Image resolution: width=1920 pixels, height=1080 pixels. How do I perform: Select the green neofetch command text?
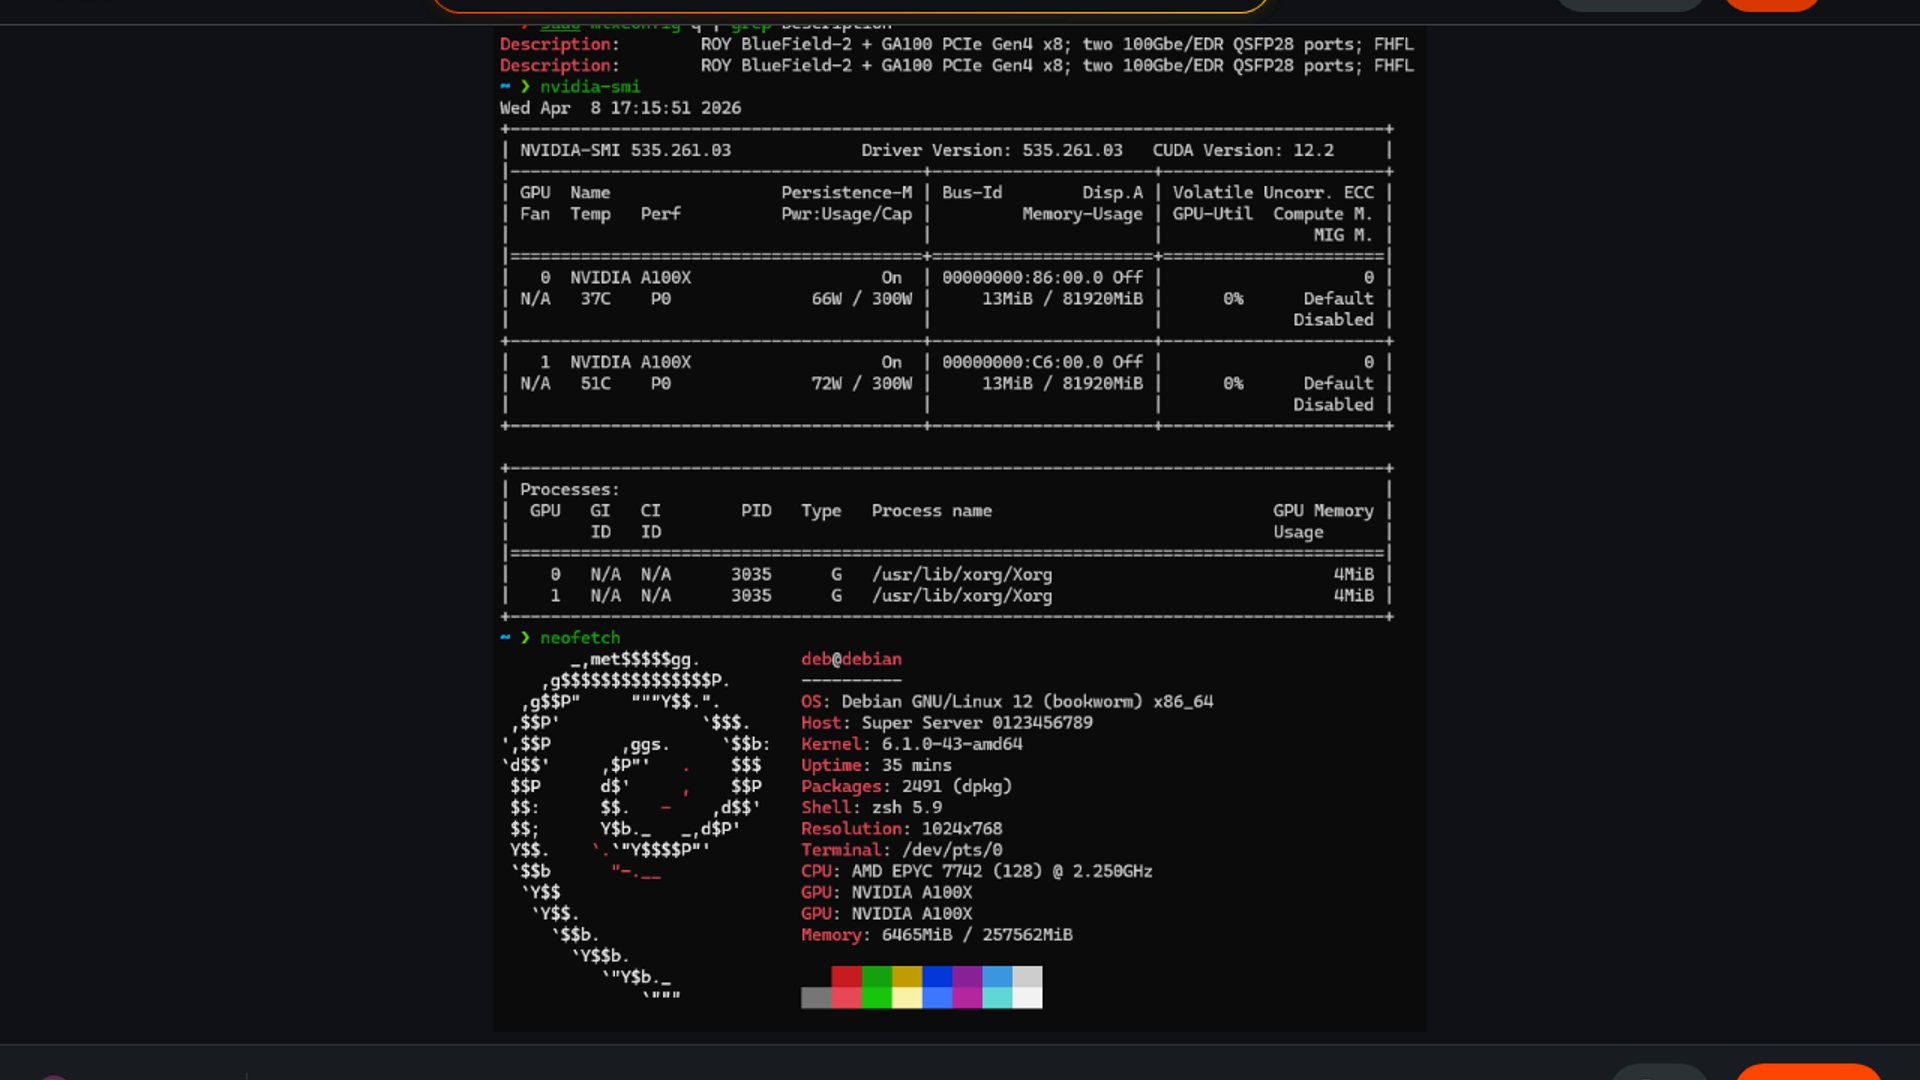[578, 637]
